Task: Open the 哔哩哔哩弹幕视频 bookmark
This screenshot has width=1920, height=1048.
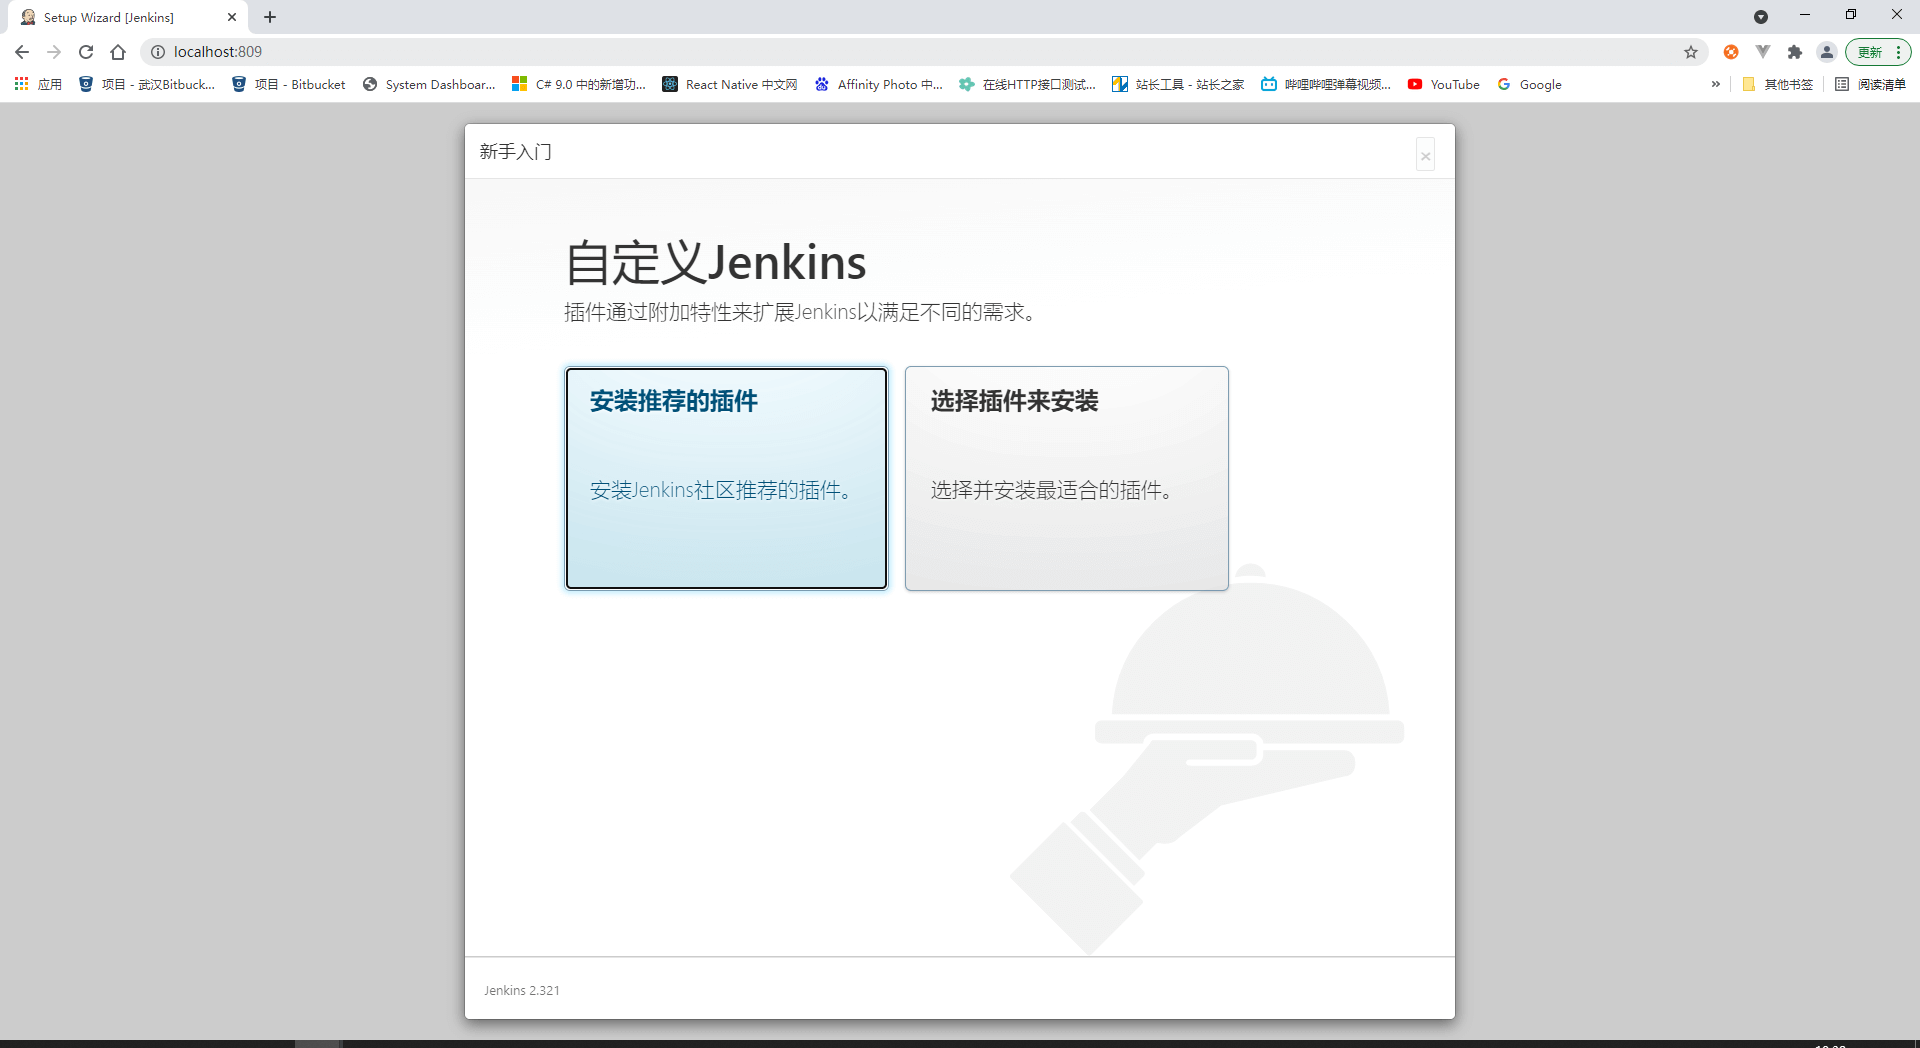Action: tap(1326, 84)
